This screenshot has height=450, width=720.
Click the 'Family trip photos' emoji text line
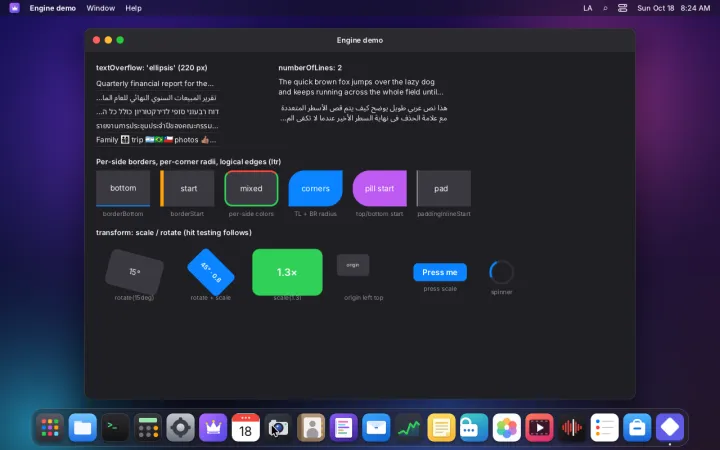[156, 140]
